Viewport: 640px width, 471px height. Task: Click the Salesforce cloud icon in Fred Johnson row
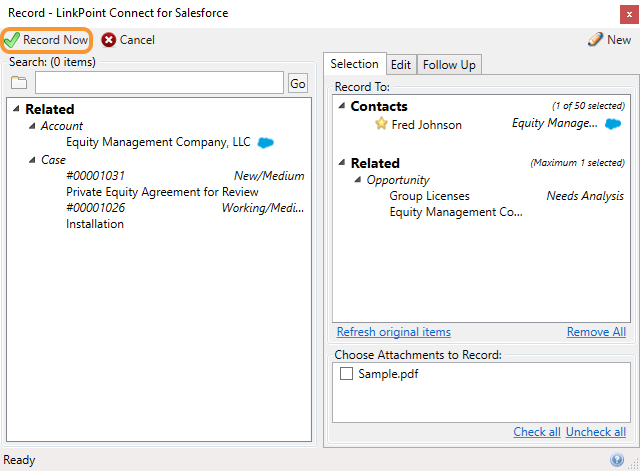pyautogui.click(x=613, y=124)
